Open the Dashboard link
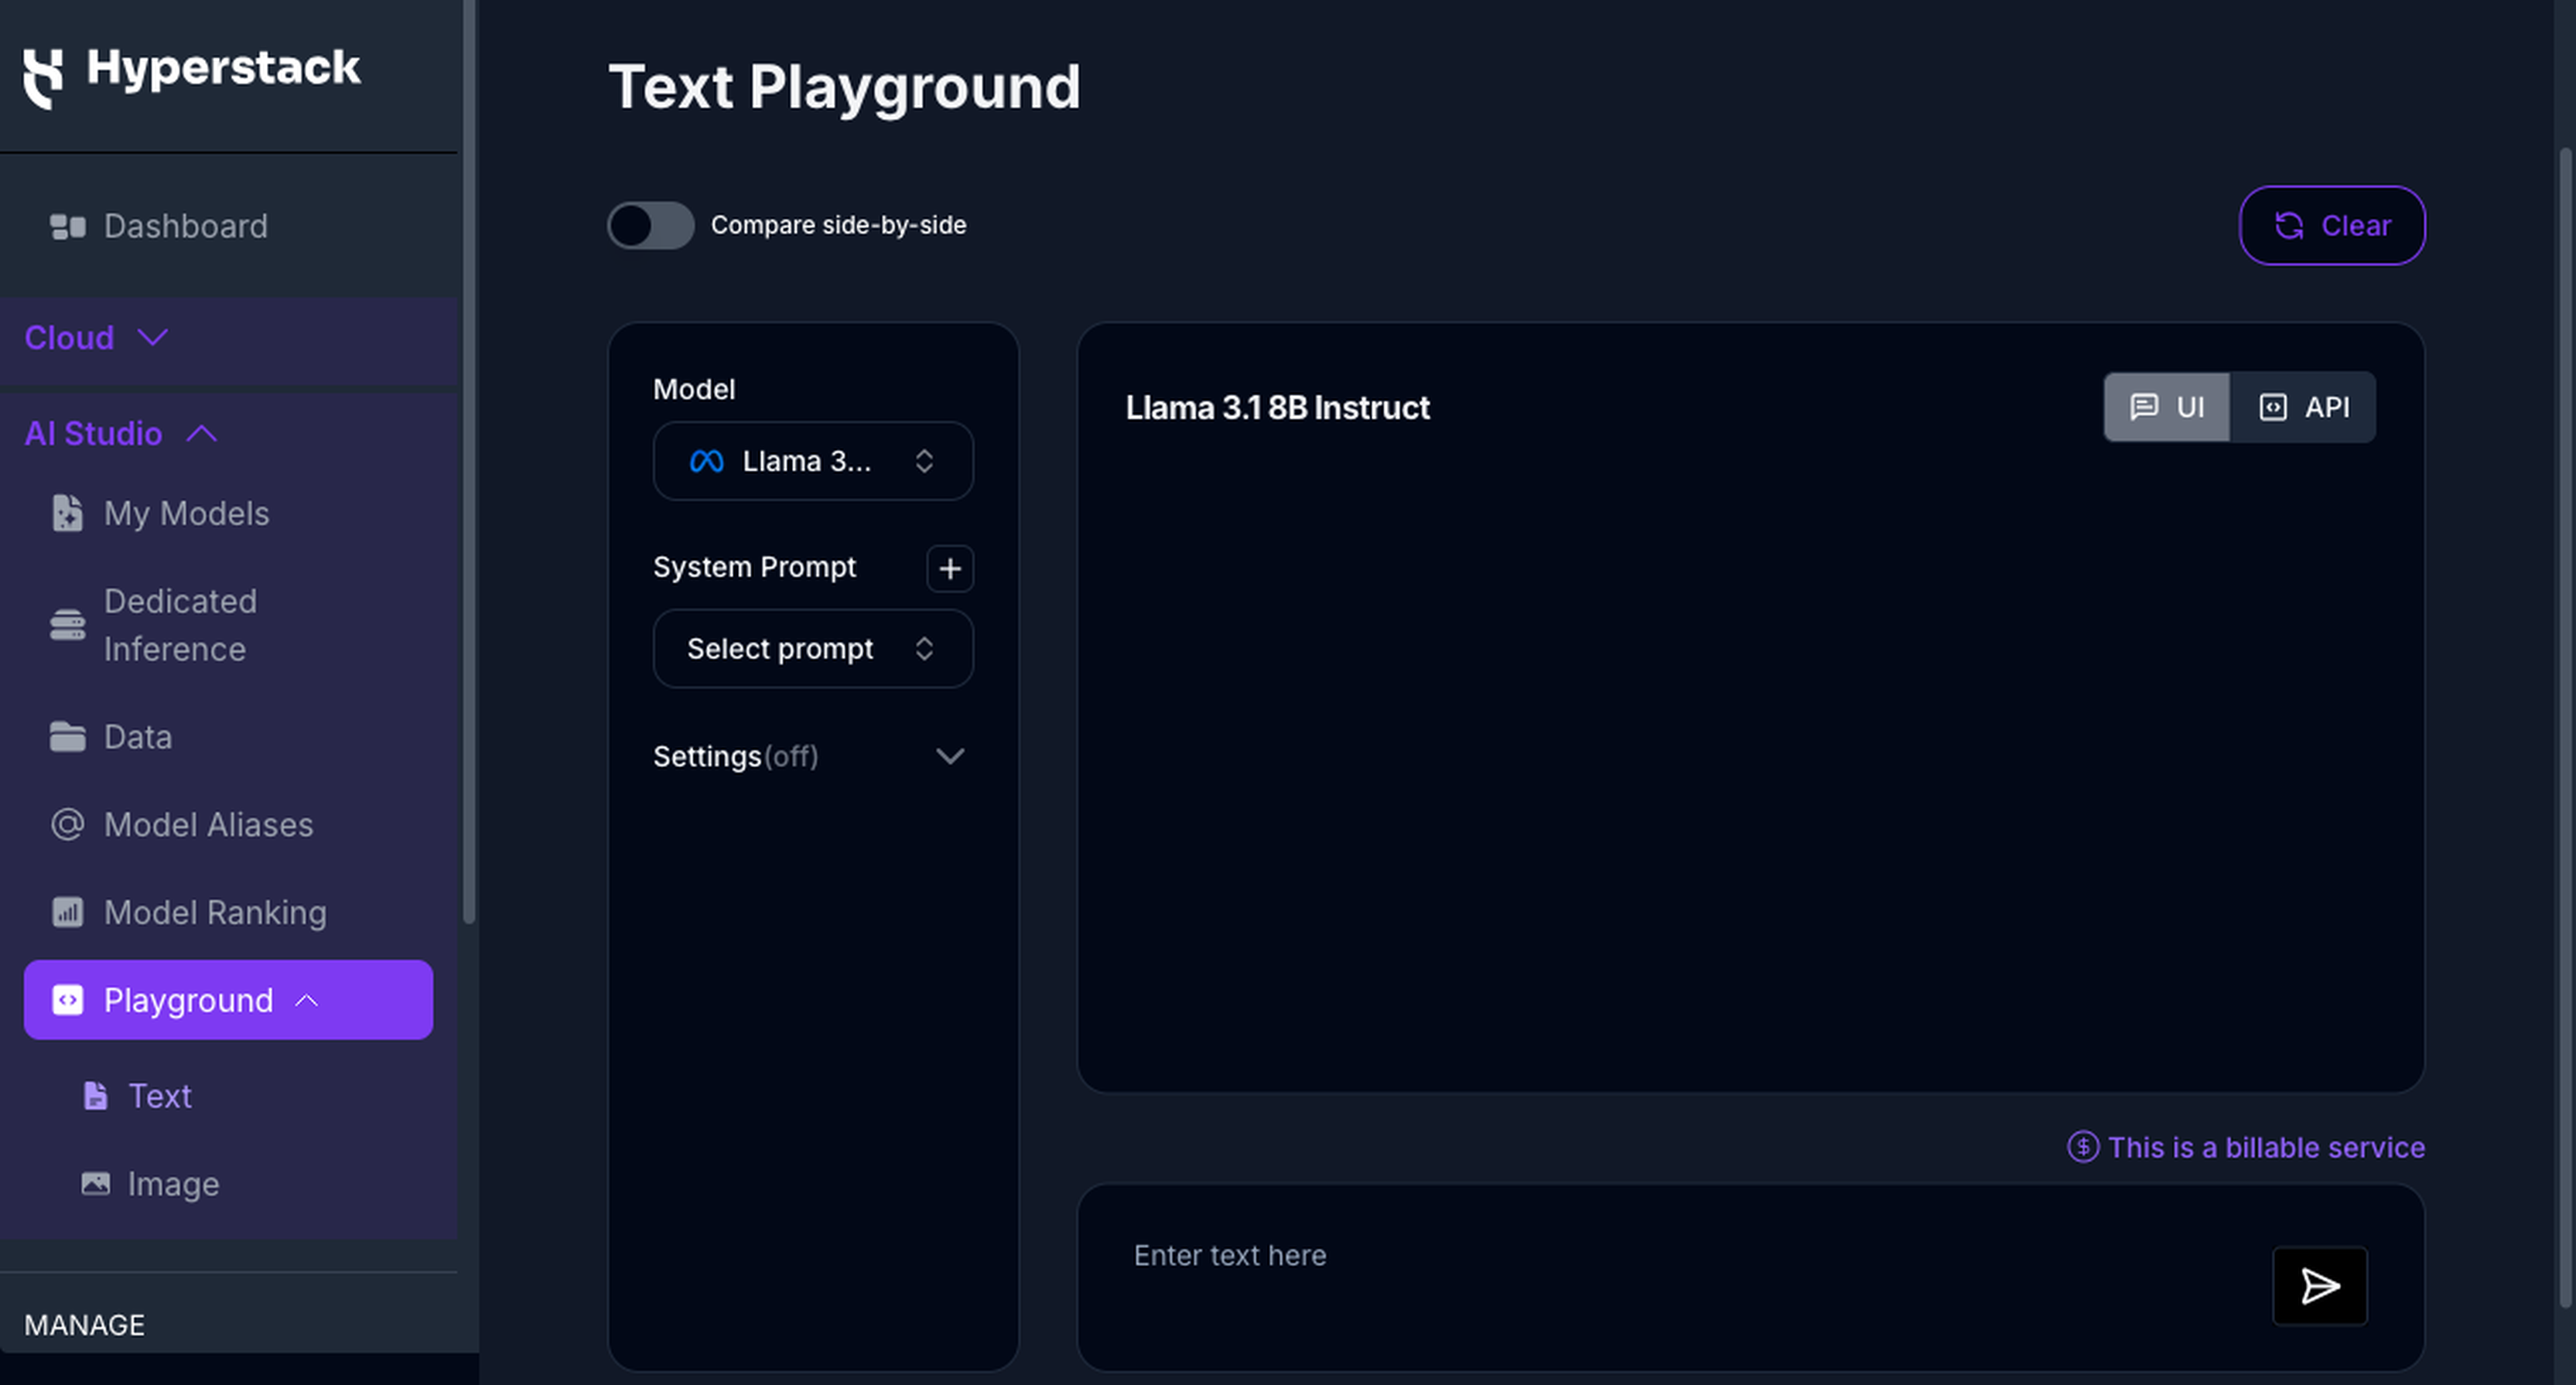 tap(186, 226)
